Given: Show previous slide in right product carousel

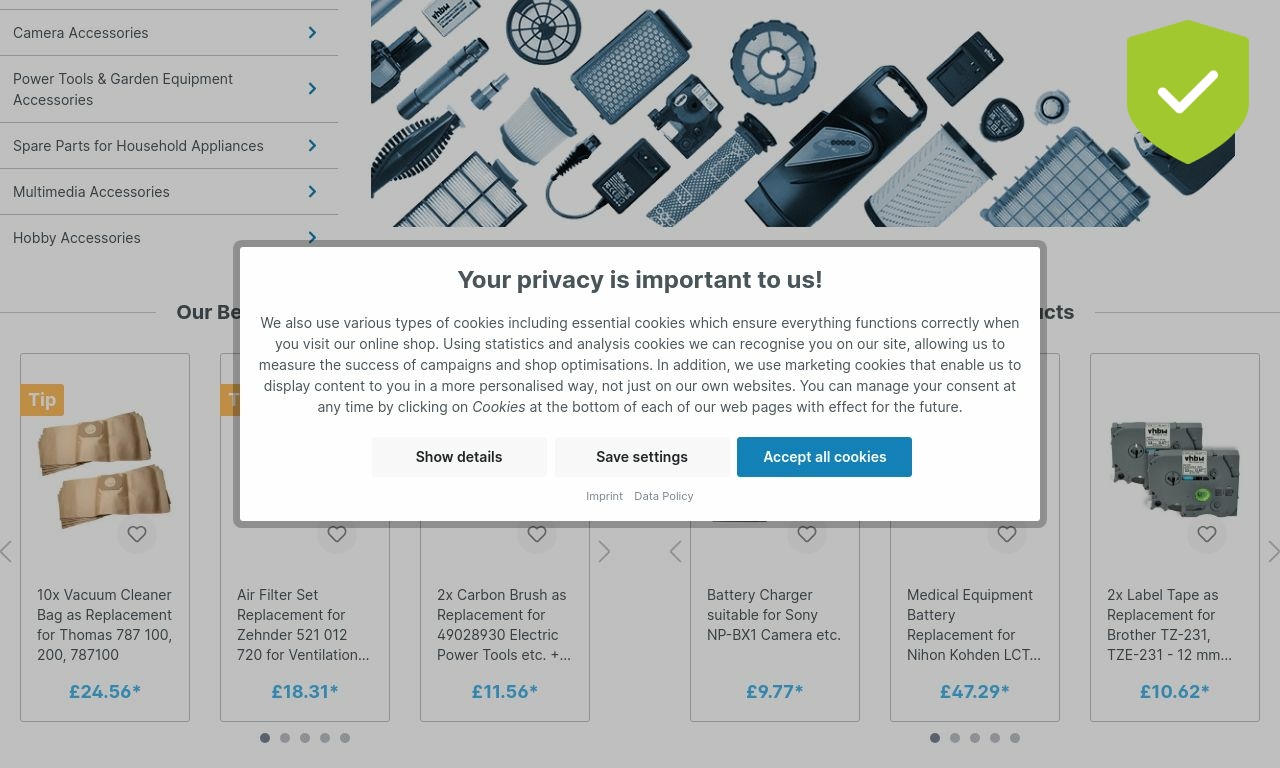Looking at the screenshot, I should click(x=676, y=552).
